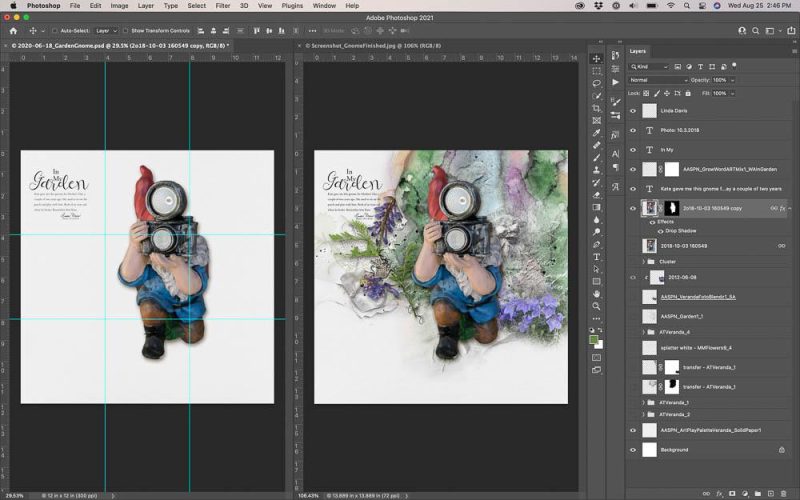Select the Frame tool
Image resolution: width=800 pixels, height=500 pixels.
click(596, 120)
